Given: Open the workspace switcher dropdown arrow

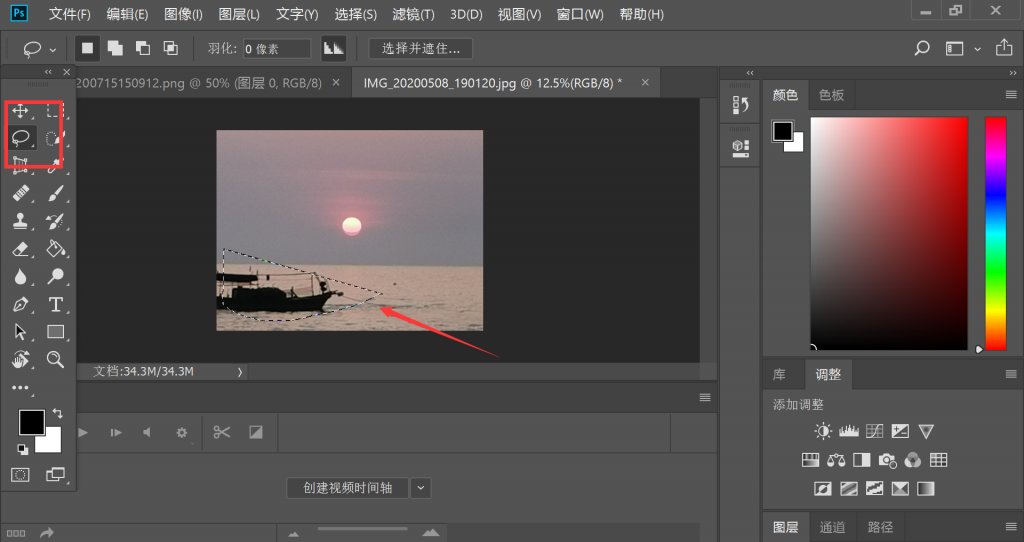Looking at the screenshot, I should click(978, 49).
